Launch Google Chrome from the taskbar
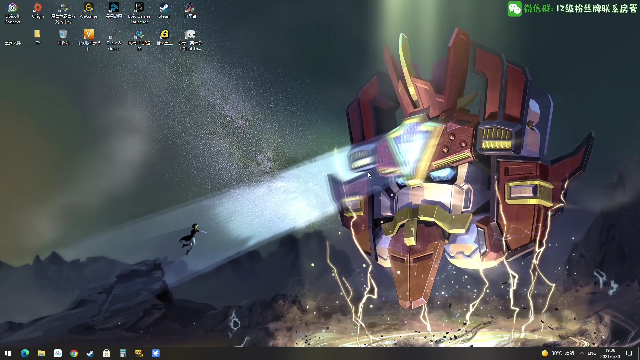This screenshot has width=640, height=360. (x=74, y=353)
